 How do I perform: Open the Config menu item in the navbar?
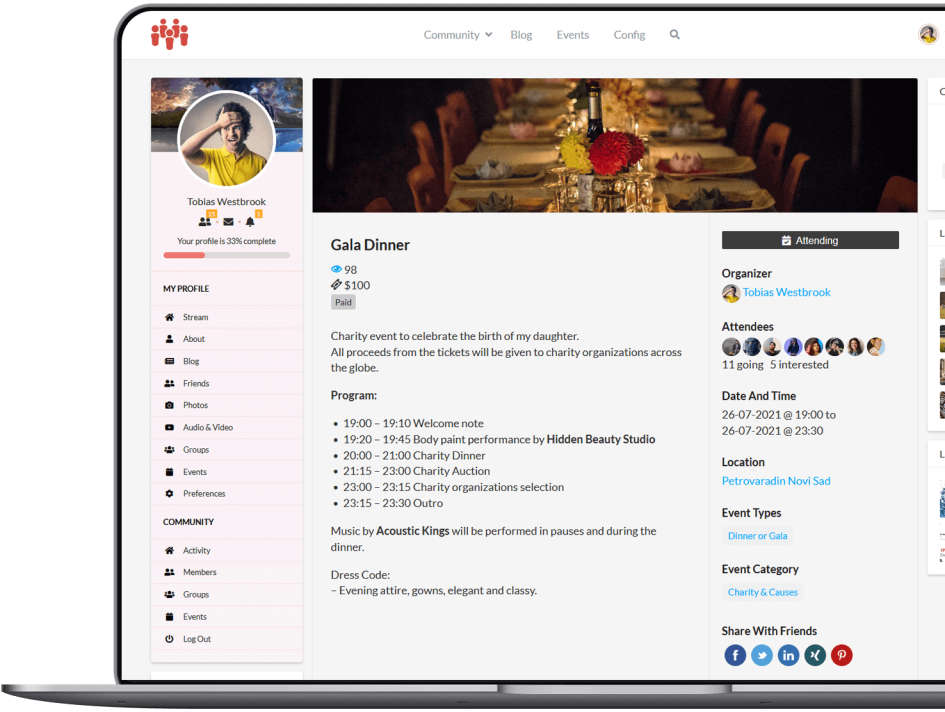pyautogui.click(x=629, y=35)
